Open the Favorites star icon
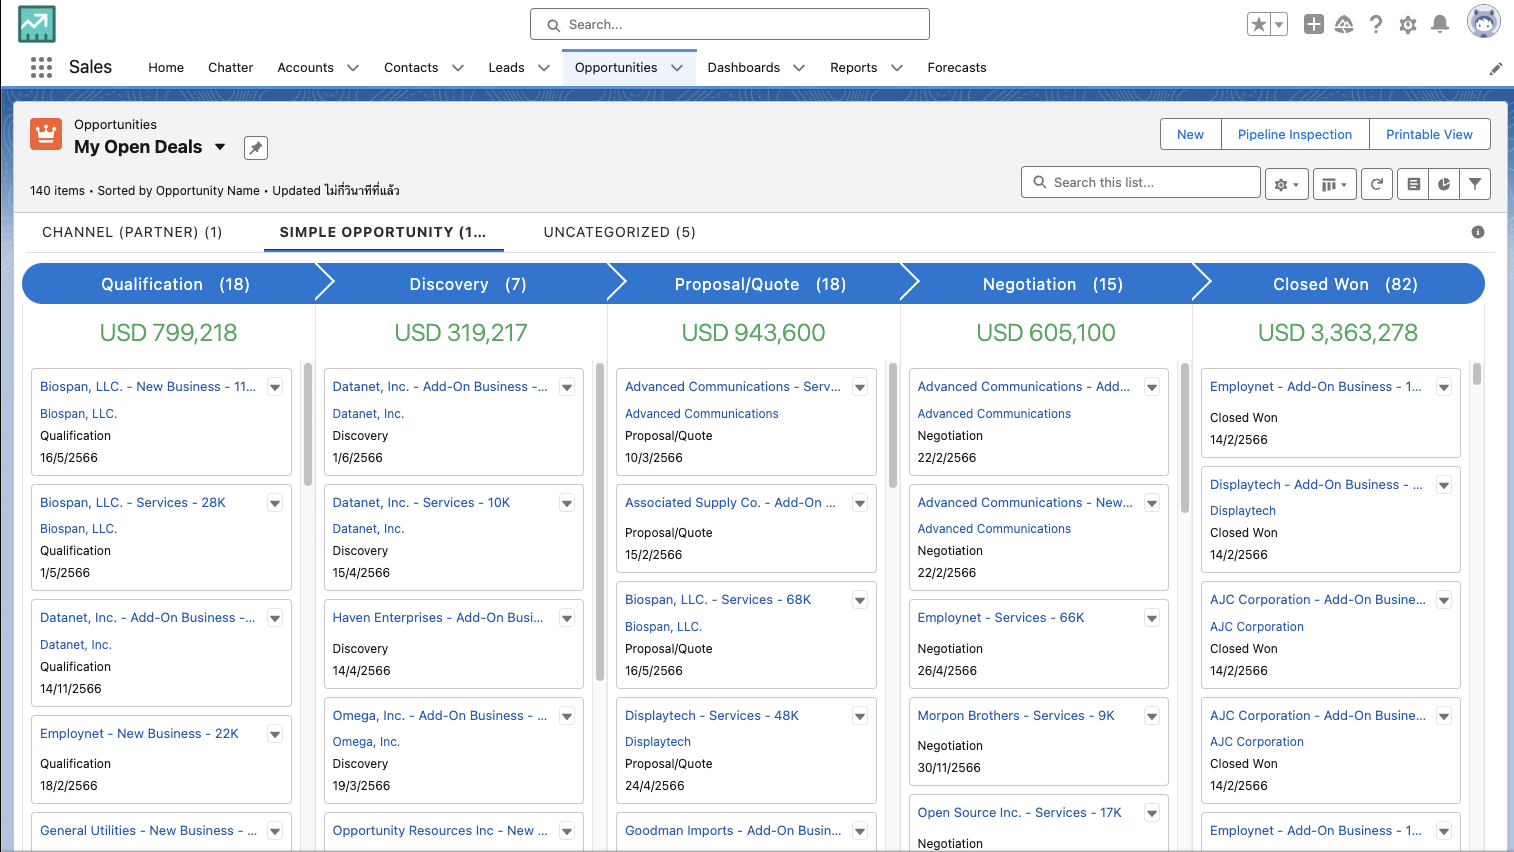1514x852 pixels. pyautogui.click(x=1259, y=25)
